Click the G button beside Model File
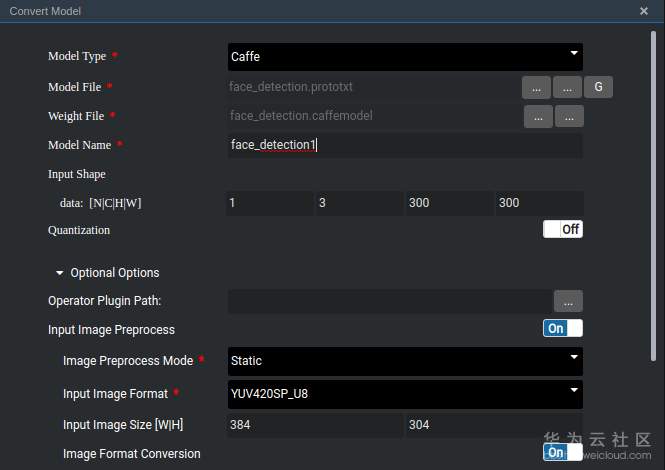Viewport: 665px width, 470px height. pos(598,87)
